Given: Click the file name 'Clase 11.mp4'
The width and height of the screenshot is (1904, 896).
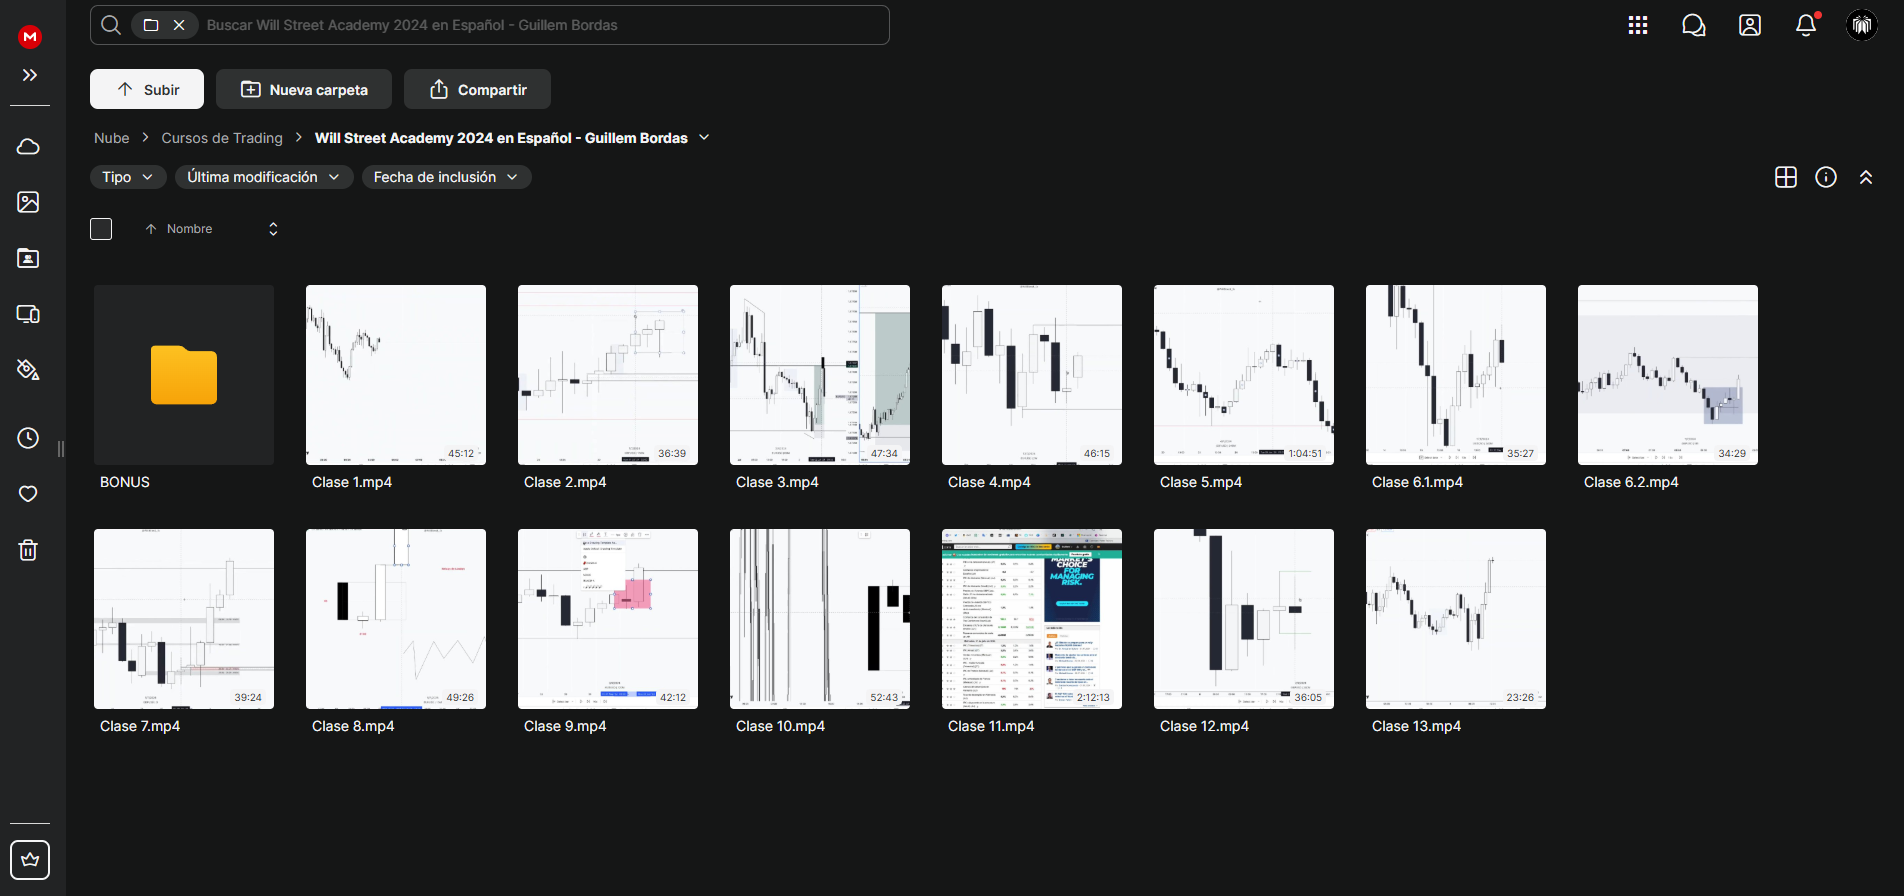Looking at the screenshot, I should pyautogui.click(x=991, y=726).
